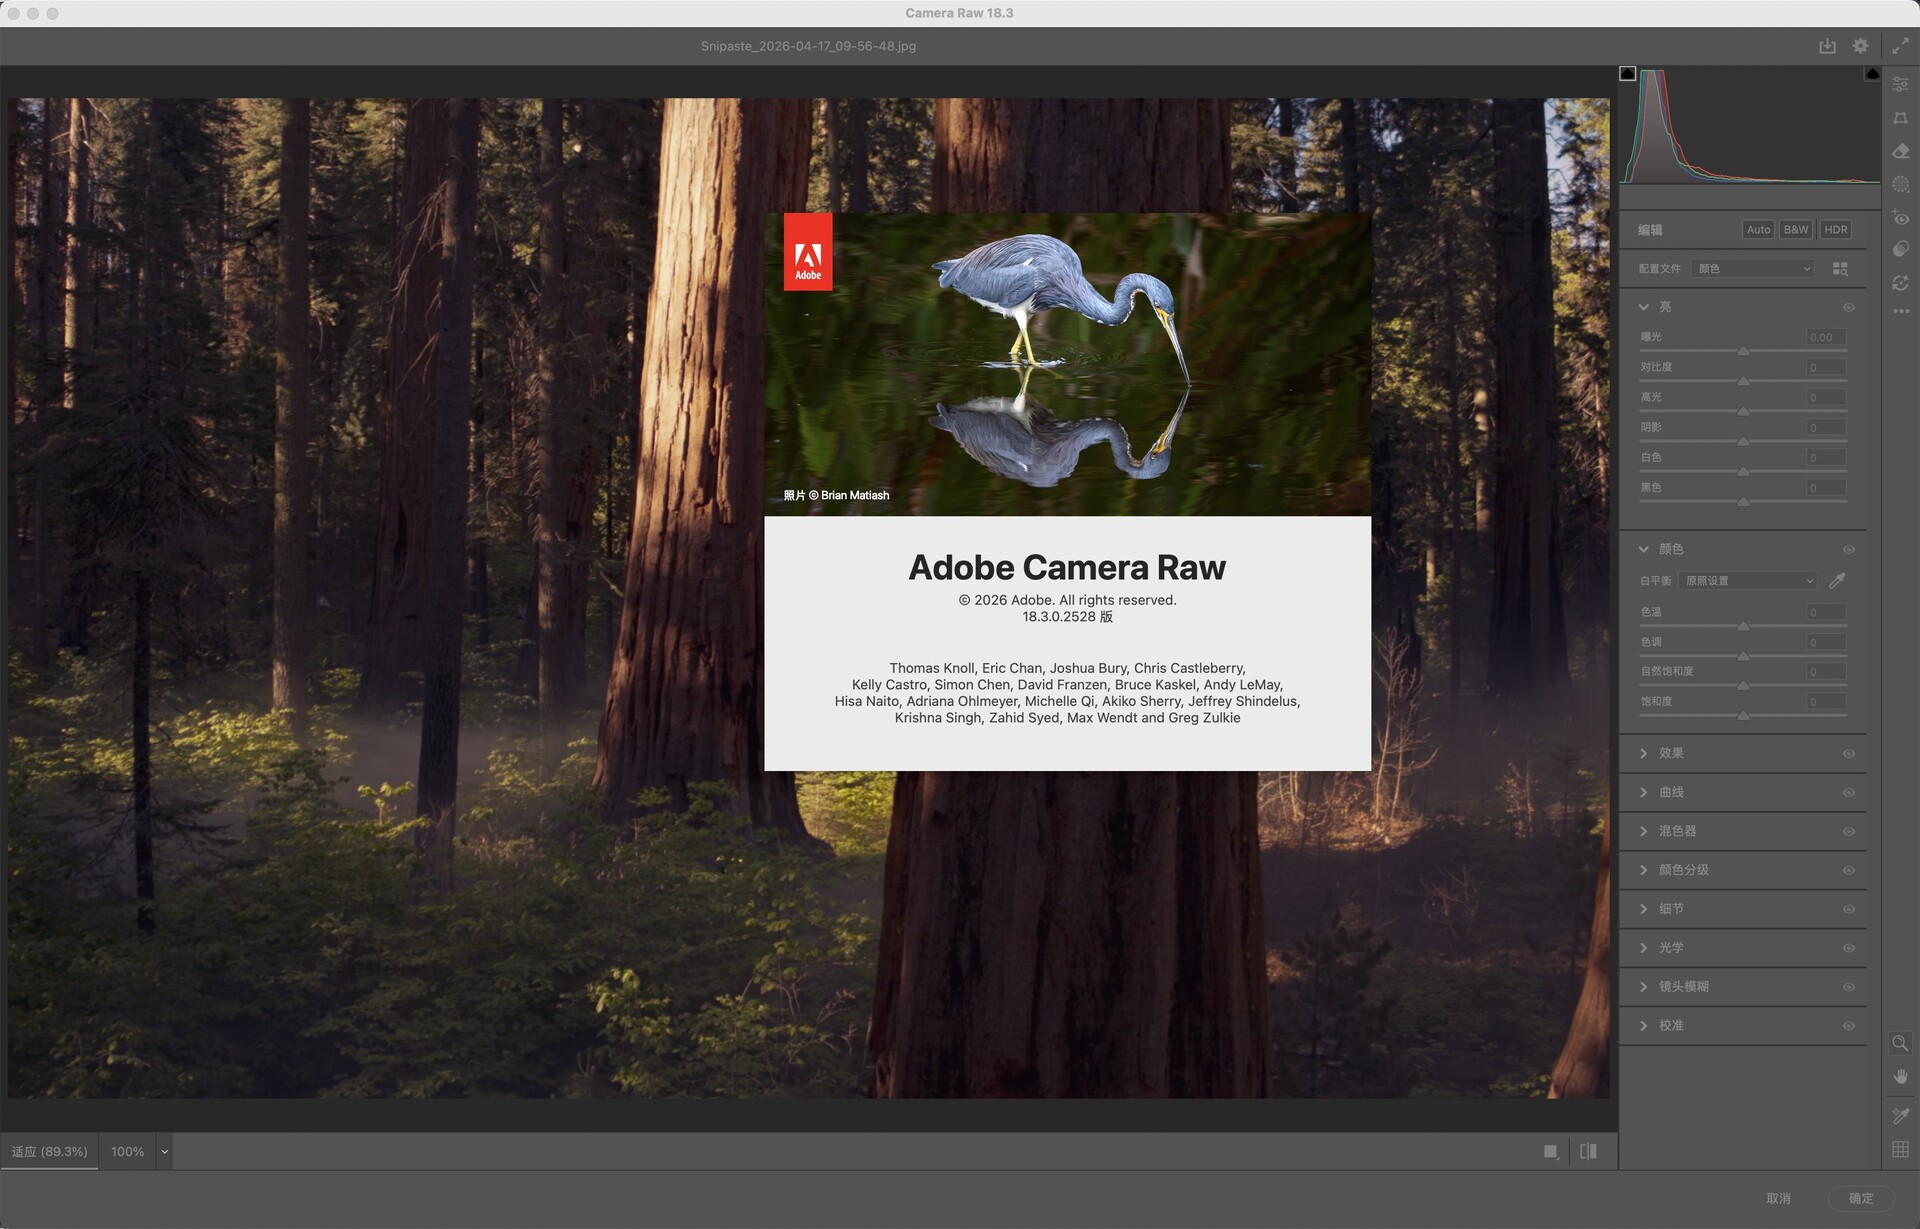Select 100% zoom tab
The image size is (1920, 1229).
tap(127, 1152)
